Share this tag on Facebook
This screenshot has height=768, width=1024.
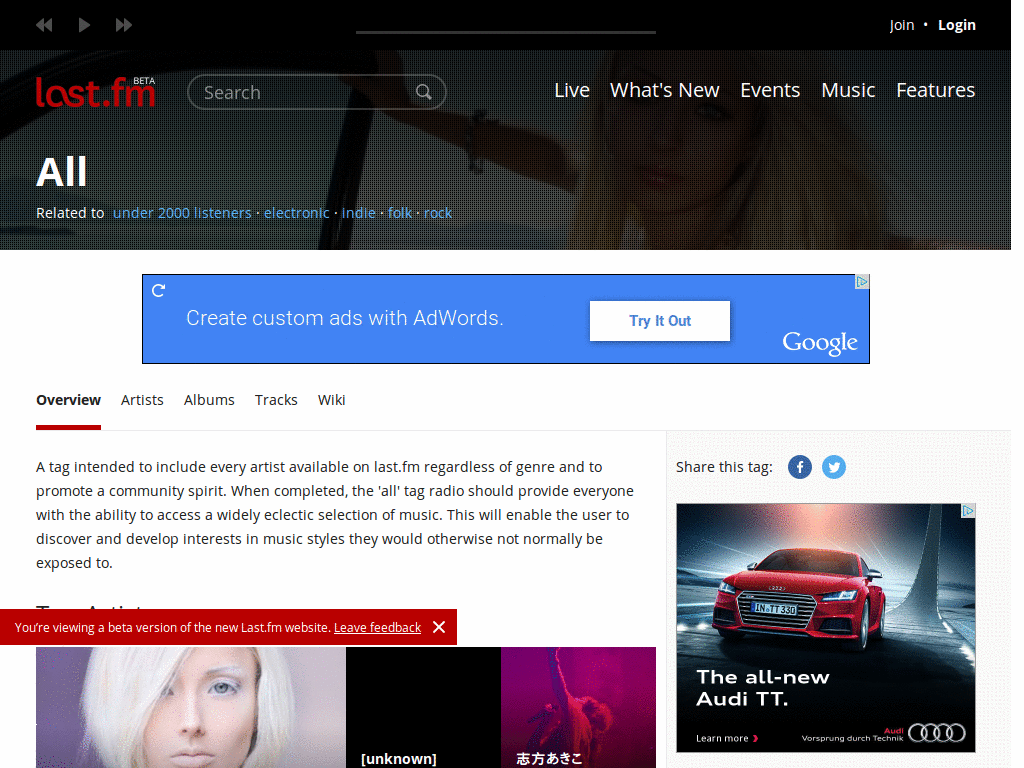(800, 467)
